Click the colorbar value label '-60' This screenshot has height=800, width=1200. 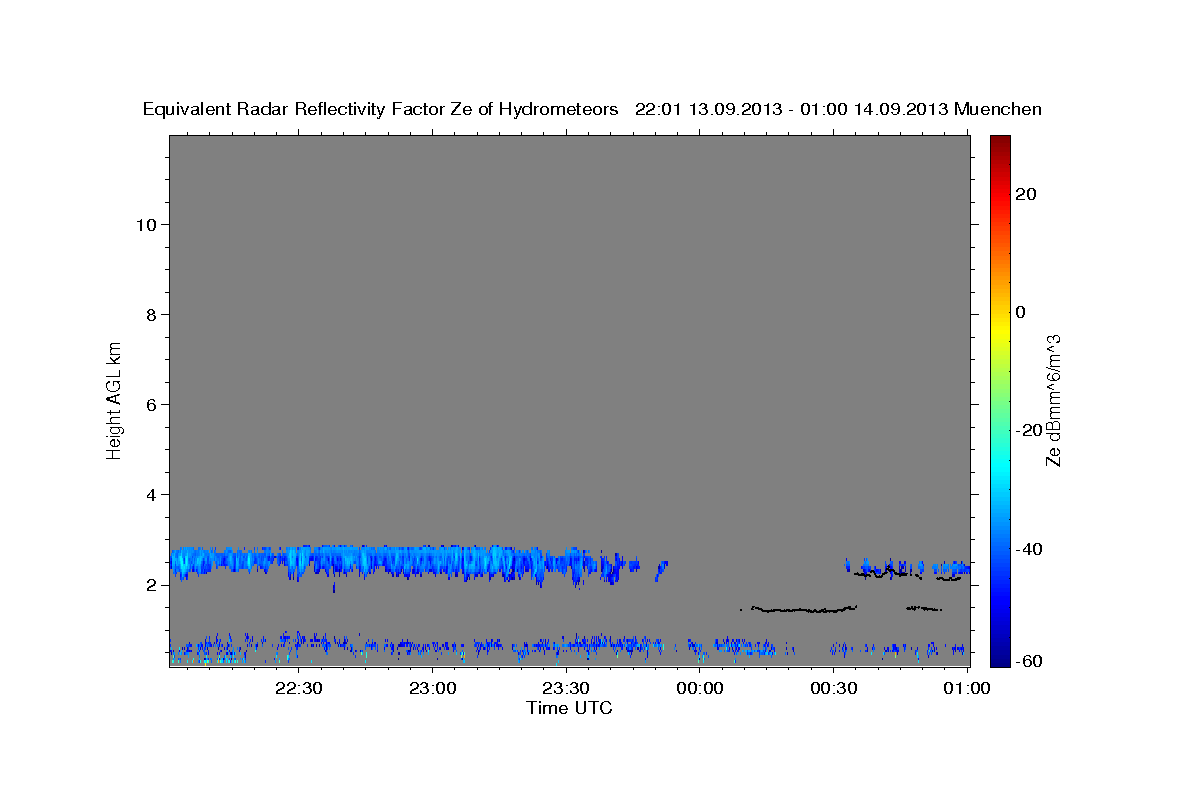click(1030, 662)
